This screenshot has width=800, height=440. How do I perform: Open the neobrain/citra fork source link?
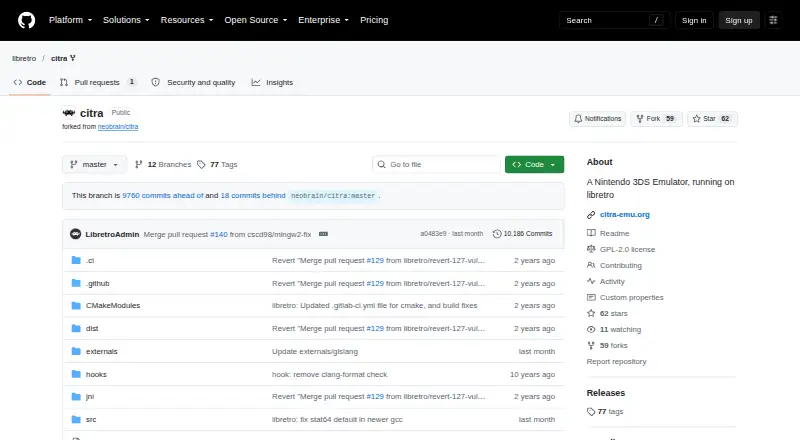point(118,127)
